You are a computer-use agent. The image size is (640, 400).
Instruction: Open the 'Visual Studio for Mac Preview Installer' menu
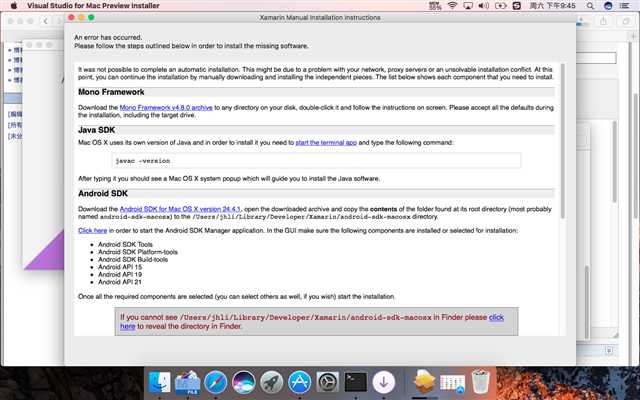click(x=93, y=6)
